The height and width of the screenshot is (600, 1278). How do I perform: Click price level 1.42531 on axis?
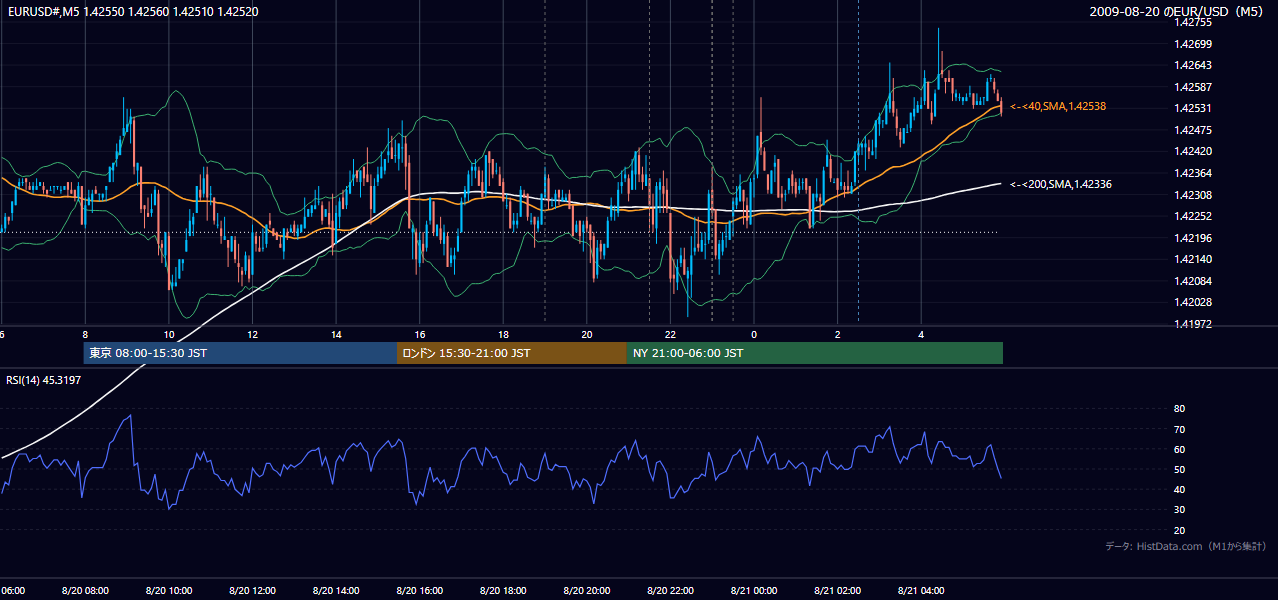[x=1192, y=108]
